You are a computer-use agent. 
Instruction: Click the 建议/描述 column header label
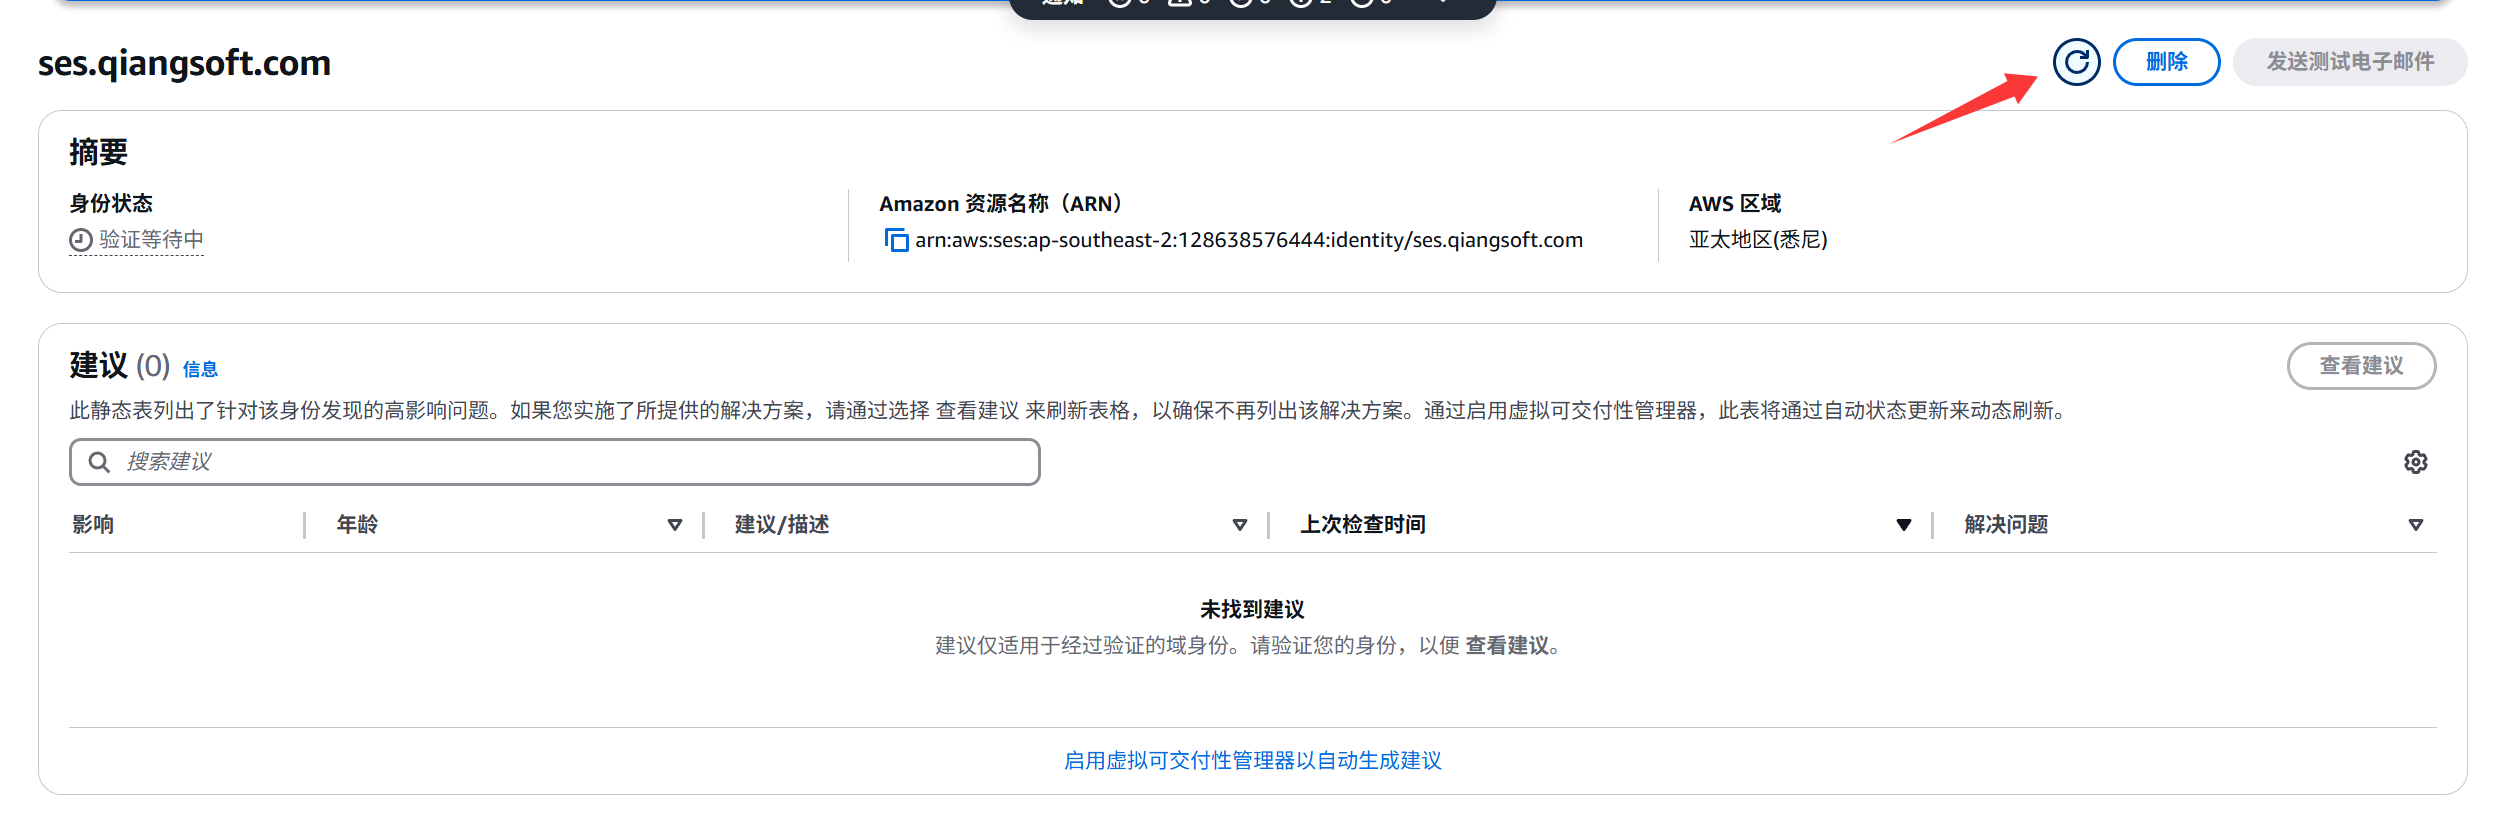click(782, 524)
